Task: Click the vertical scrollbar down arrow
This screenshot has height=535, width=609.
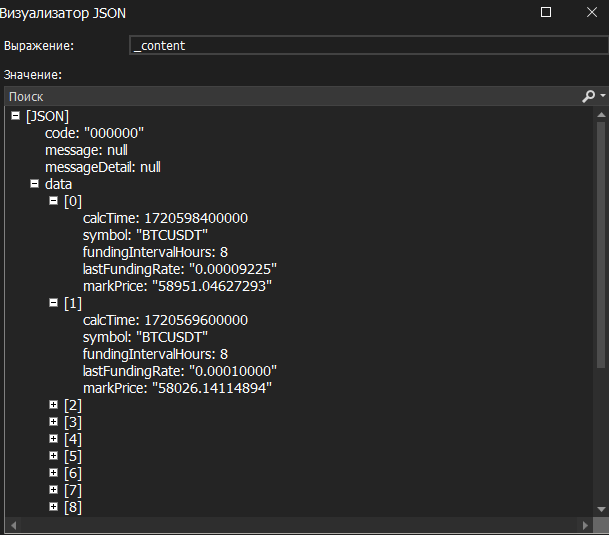Action: (x=601, y=509)
